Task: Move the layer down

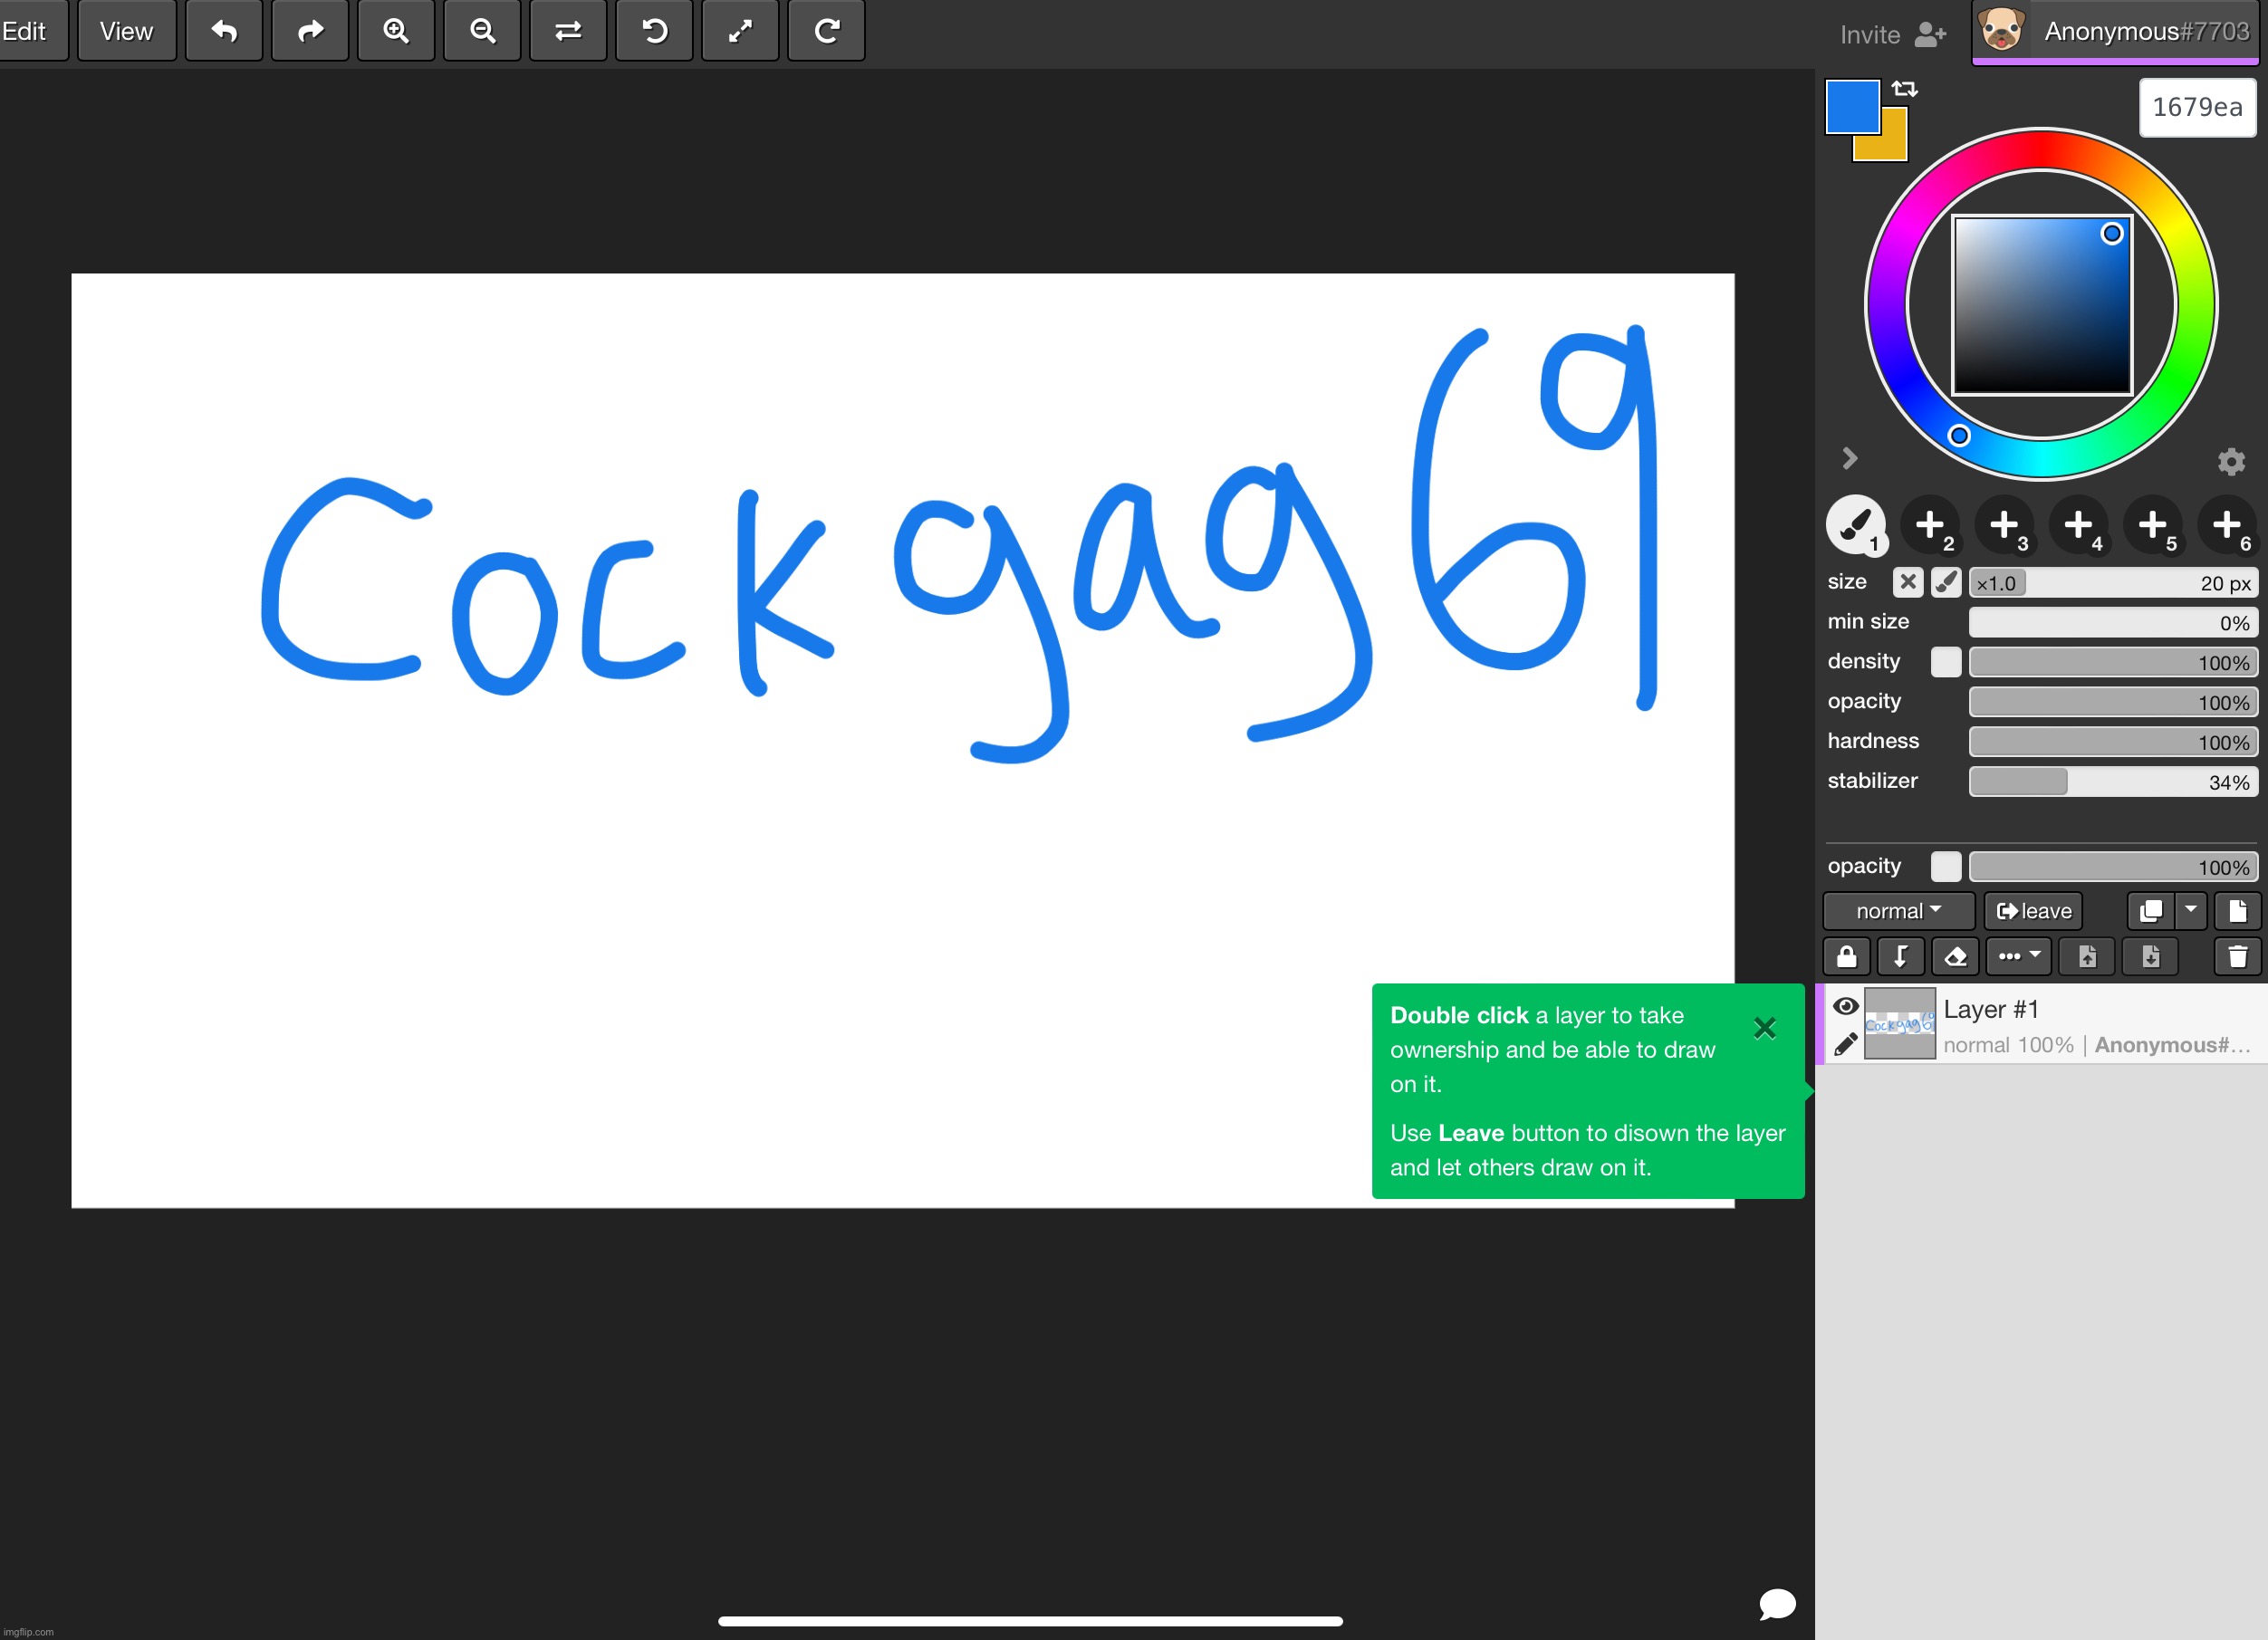Action: [2151, 957]
